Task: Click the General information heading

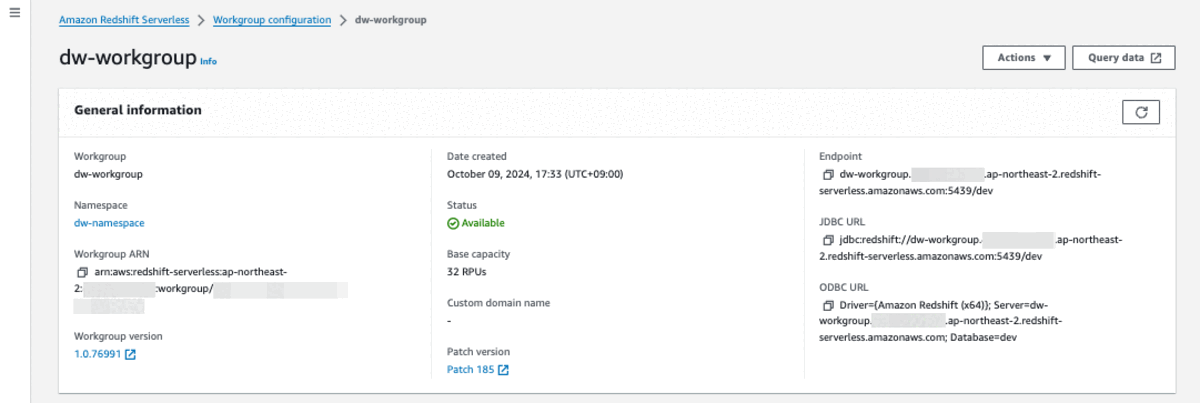Action: tap(138, 110)
